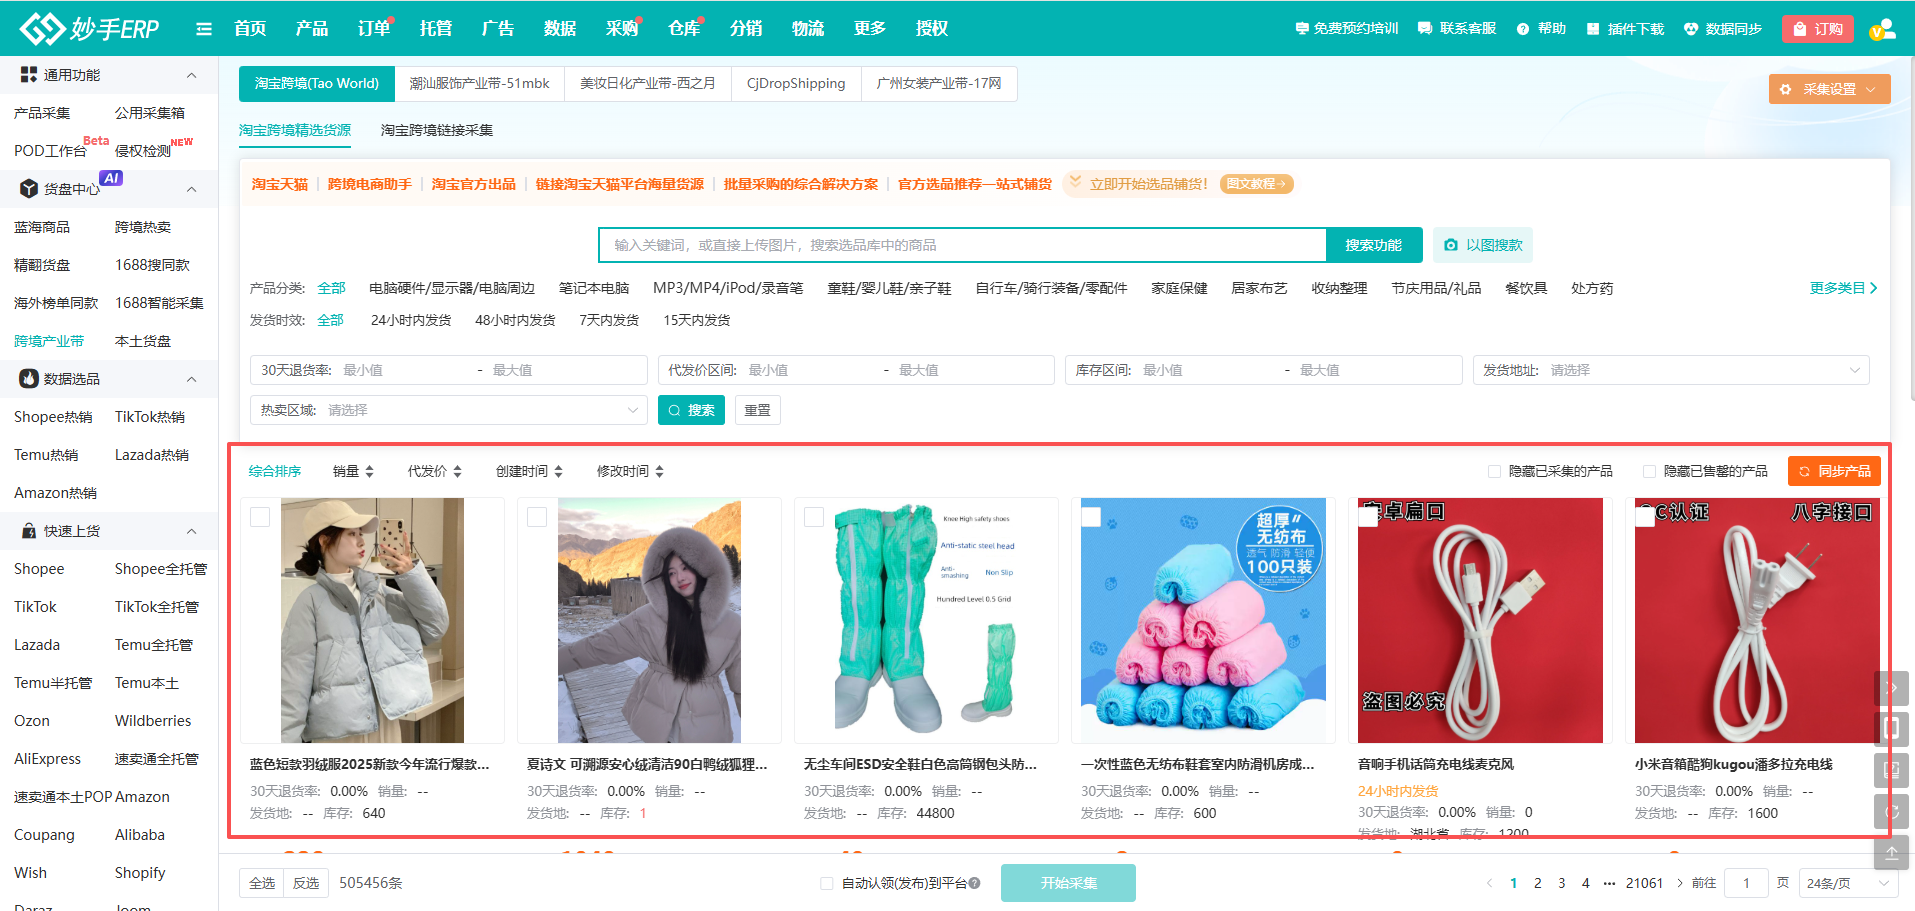The image size is (1915, 911).
Task: Open the 免费预约培训 training icon
Action: tap(1302, 29)
